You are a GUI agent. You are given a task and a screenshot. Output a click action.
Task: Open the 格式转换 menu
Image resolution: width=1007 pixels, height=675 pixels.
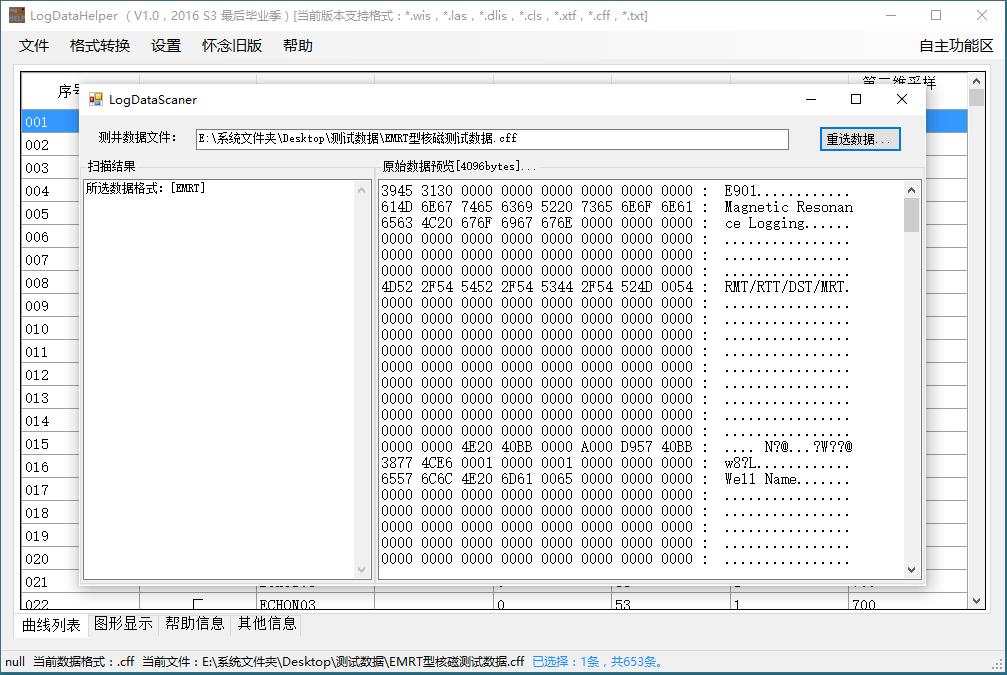tap(100, 46)
